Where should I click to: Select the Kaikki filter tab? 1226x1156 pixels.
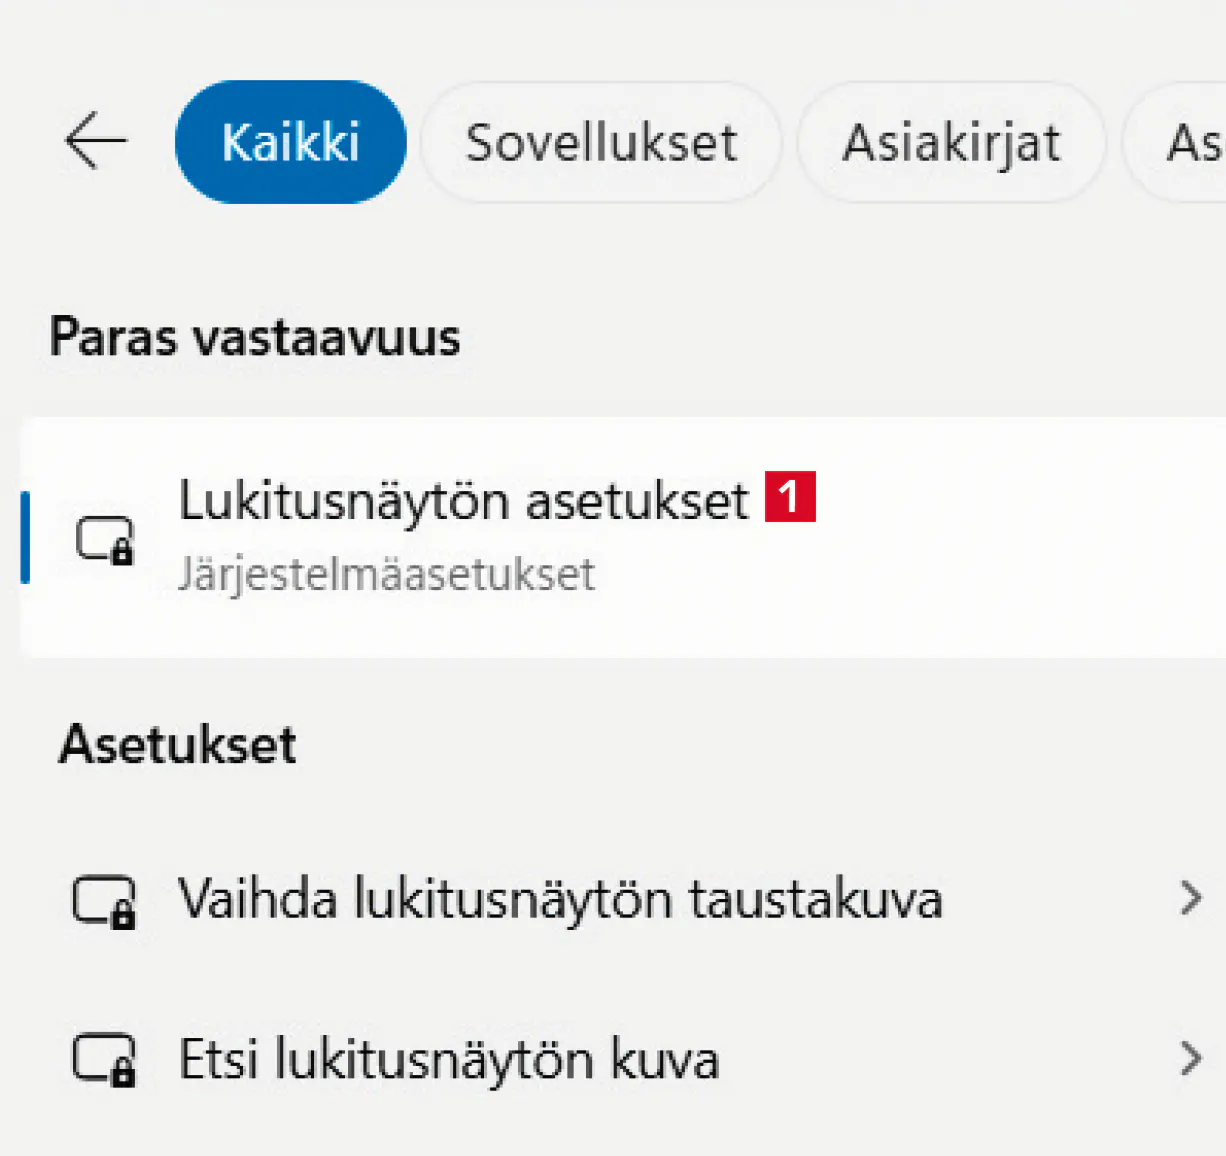click(290, 142)
